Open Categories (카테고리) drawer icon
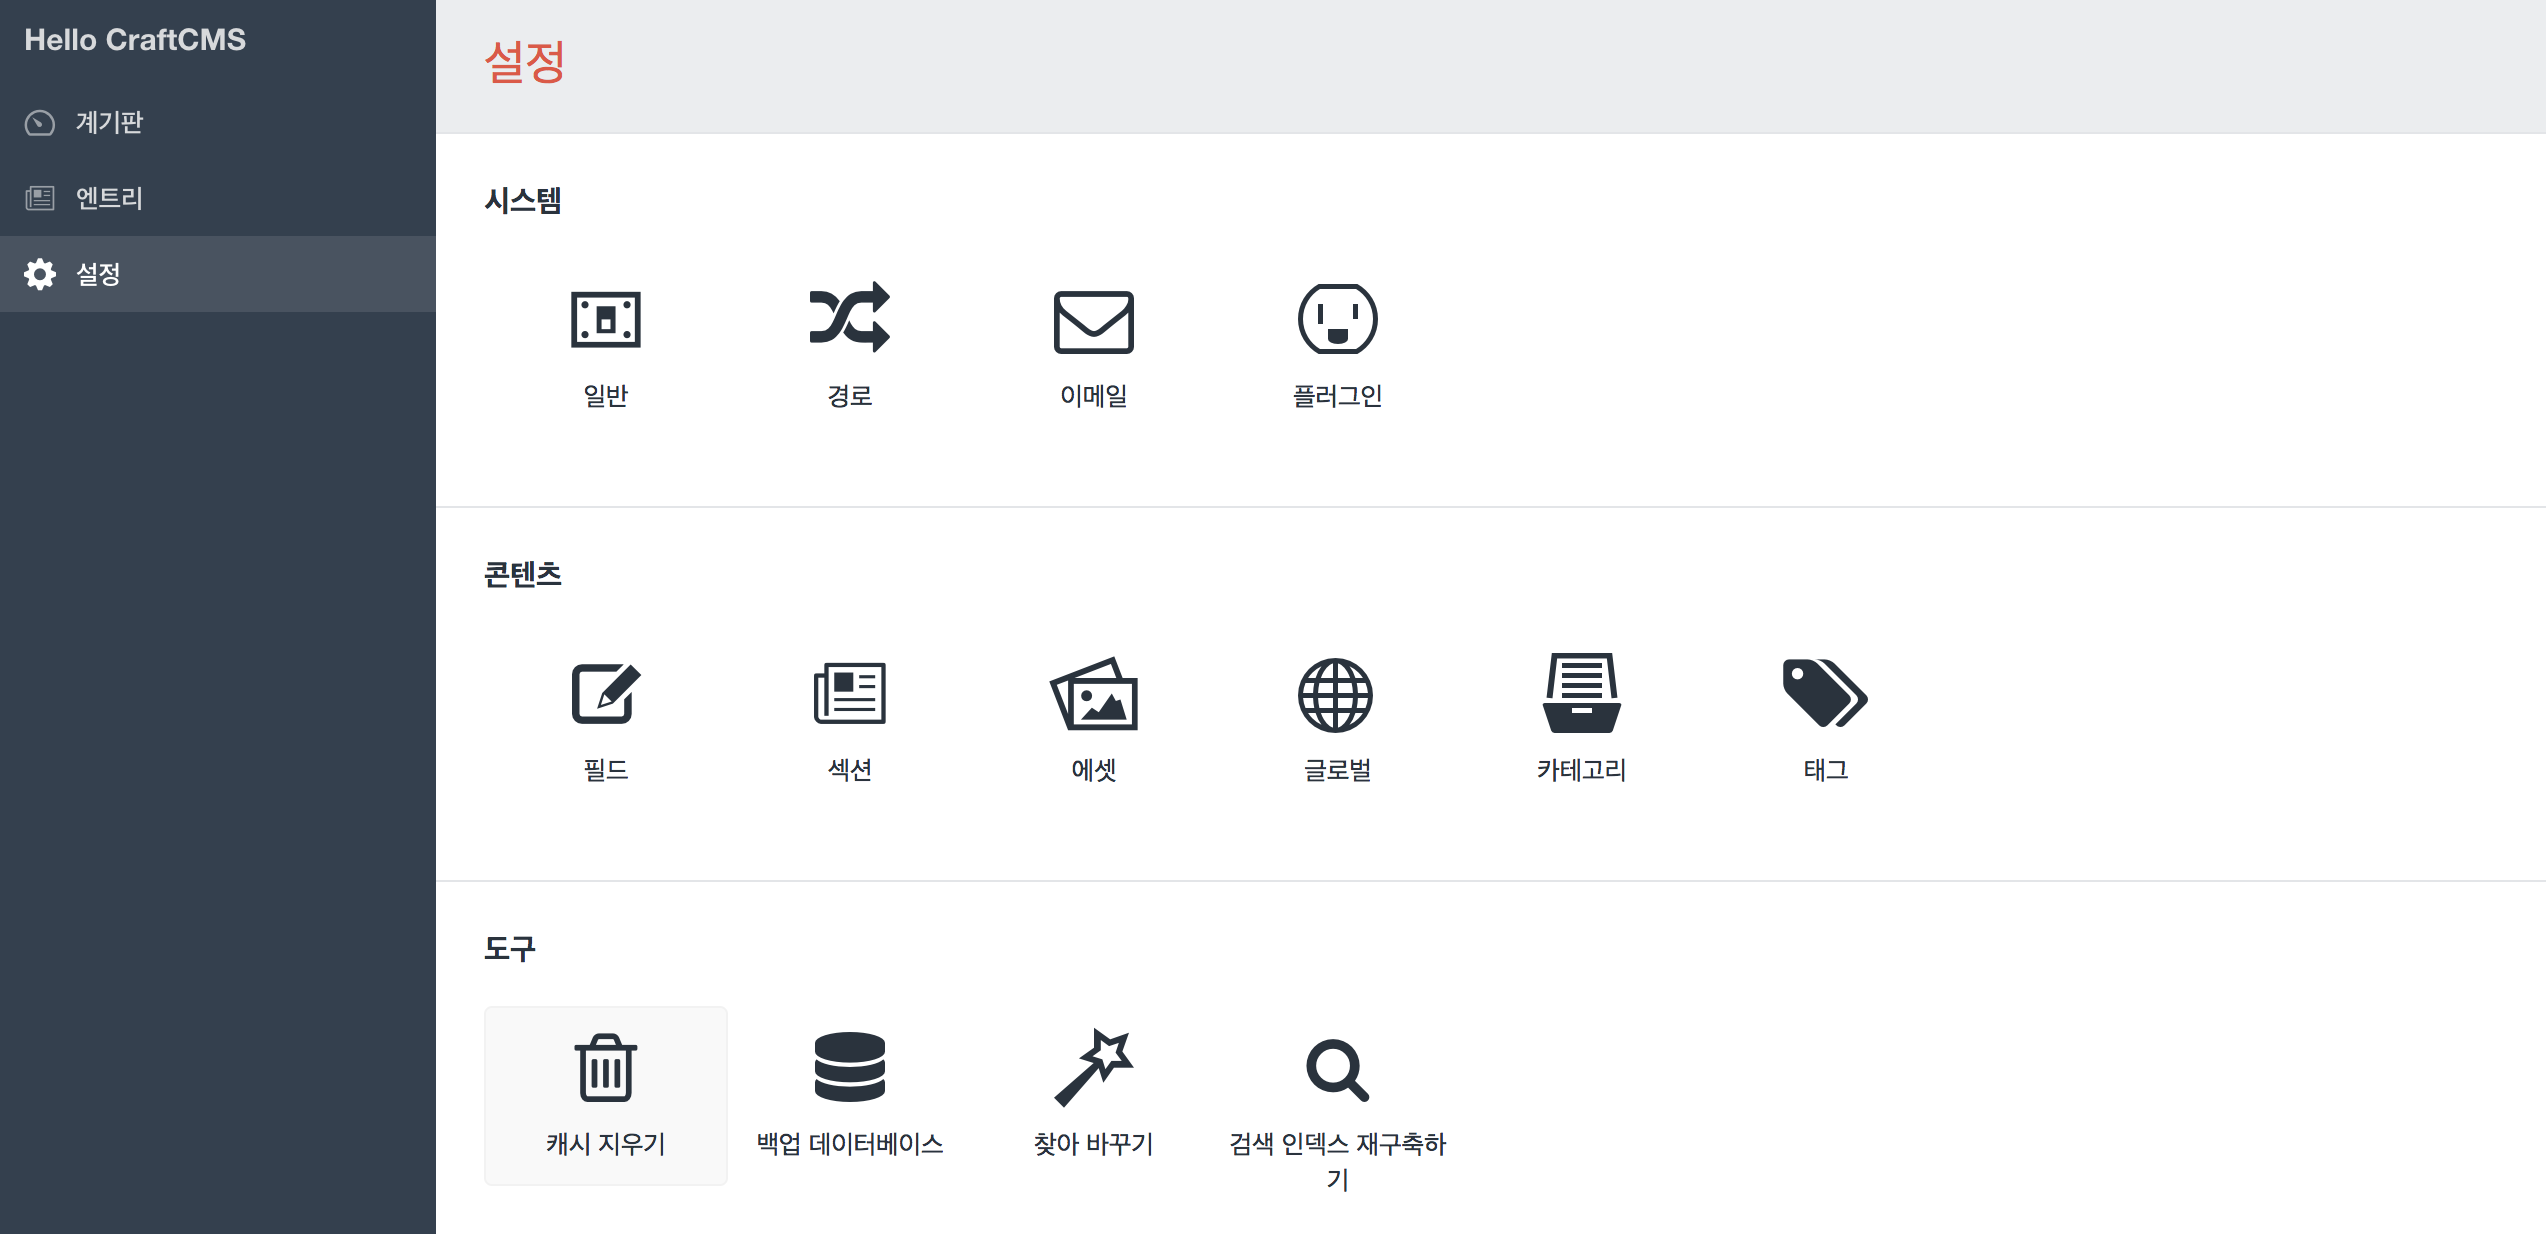This screenshot has height=1234, width=2546. tap(1581, 693)
